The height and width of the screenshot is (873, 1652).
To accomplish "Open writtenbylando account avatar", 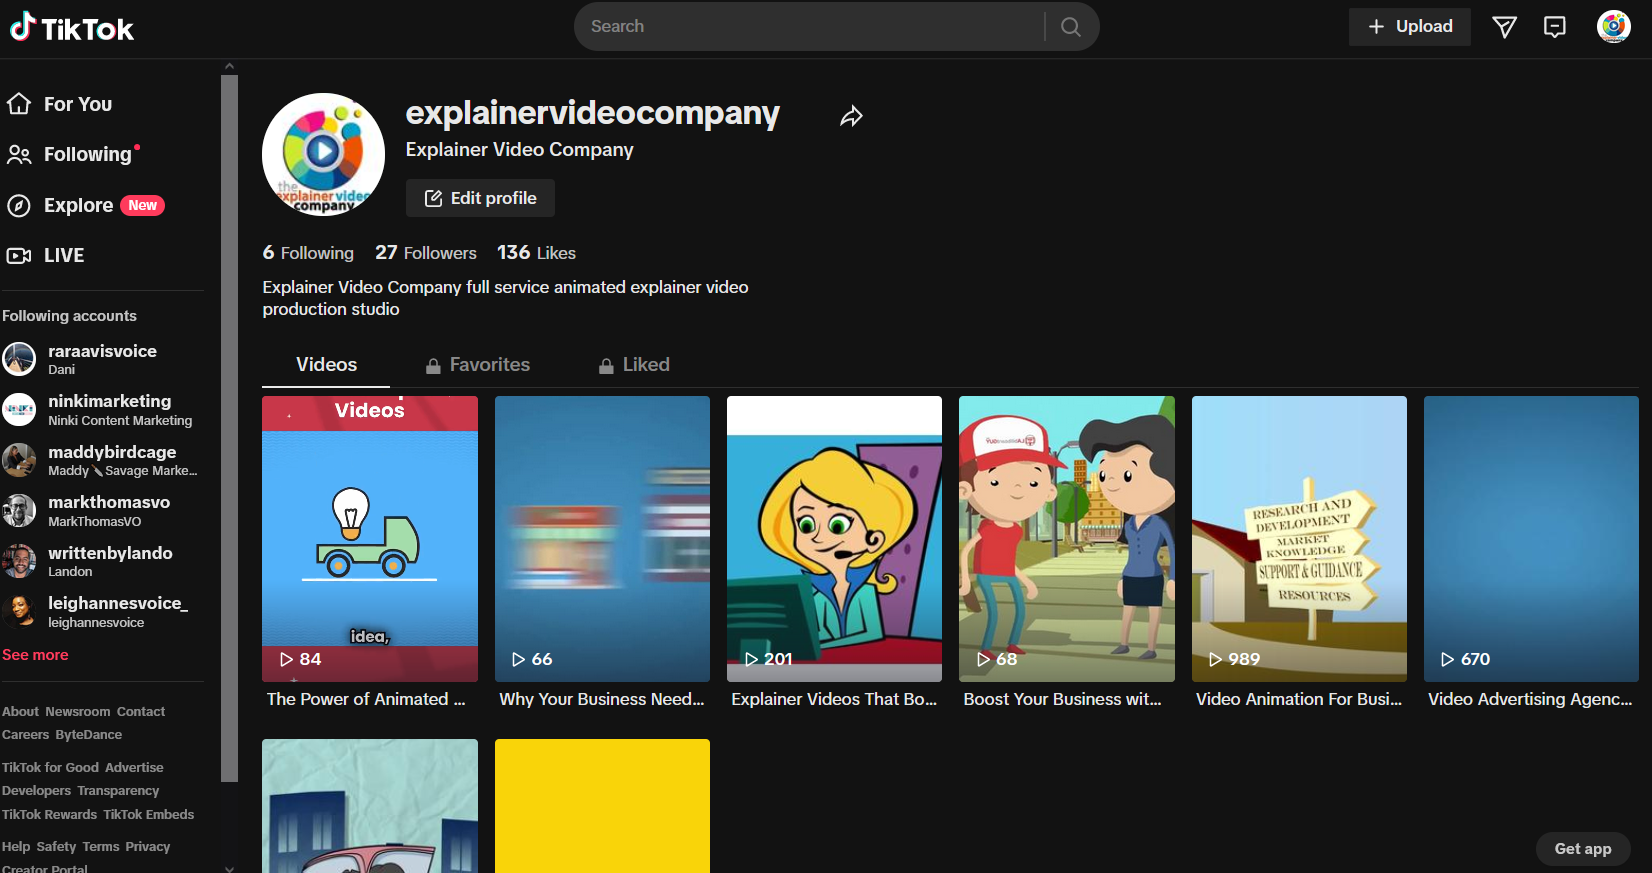I will coord(19,561).
